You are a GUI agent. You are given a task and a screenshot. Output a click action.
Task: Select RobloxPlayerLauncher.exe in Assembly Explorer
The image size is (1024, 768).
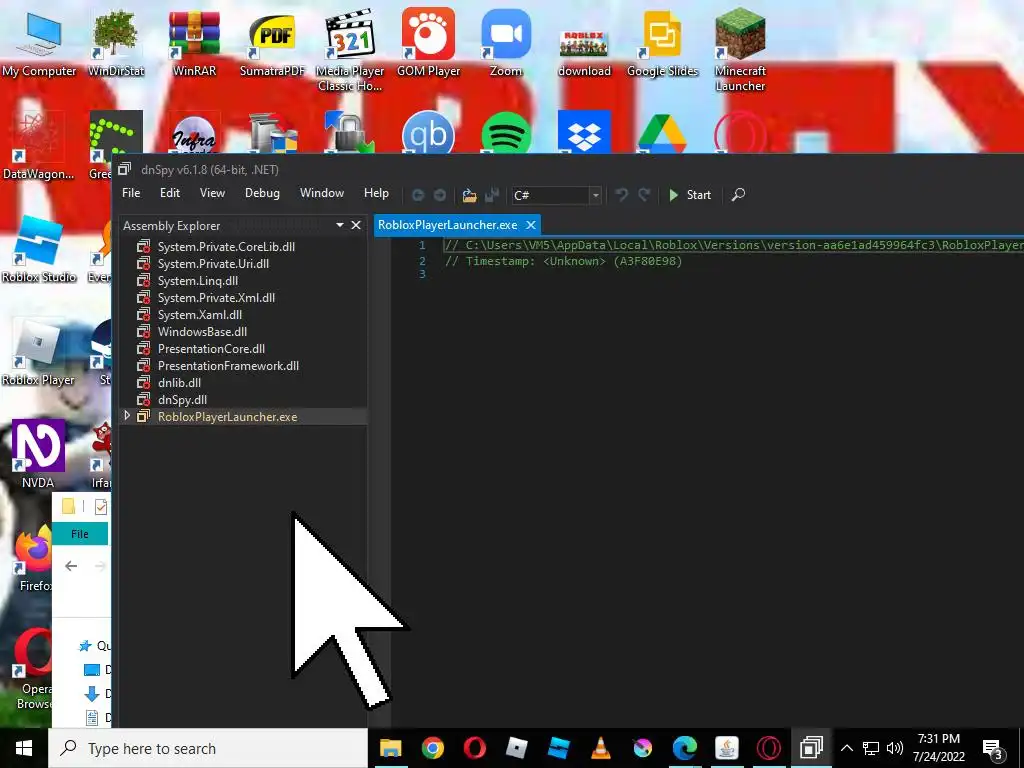[x=227, y=417]
